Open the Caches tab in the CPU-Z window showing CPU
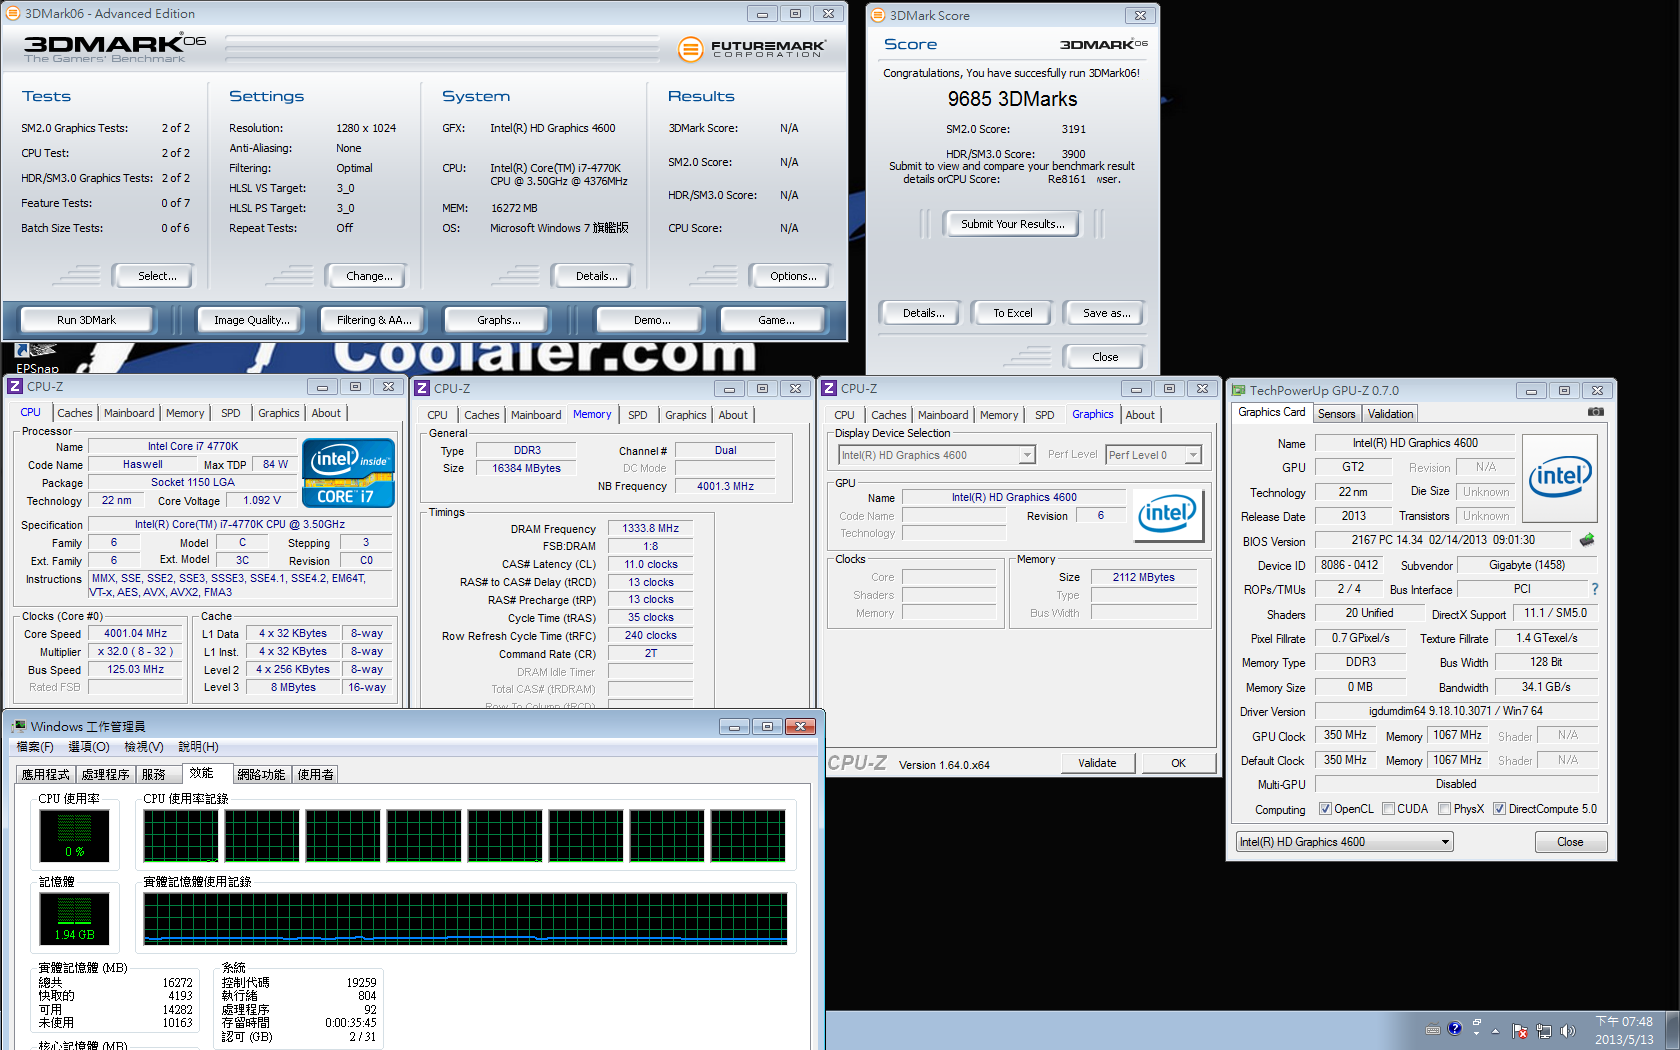 point(75,413)
